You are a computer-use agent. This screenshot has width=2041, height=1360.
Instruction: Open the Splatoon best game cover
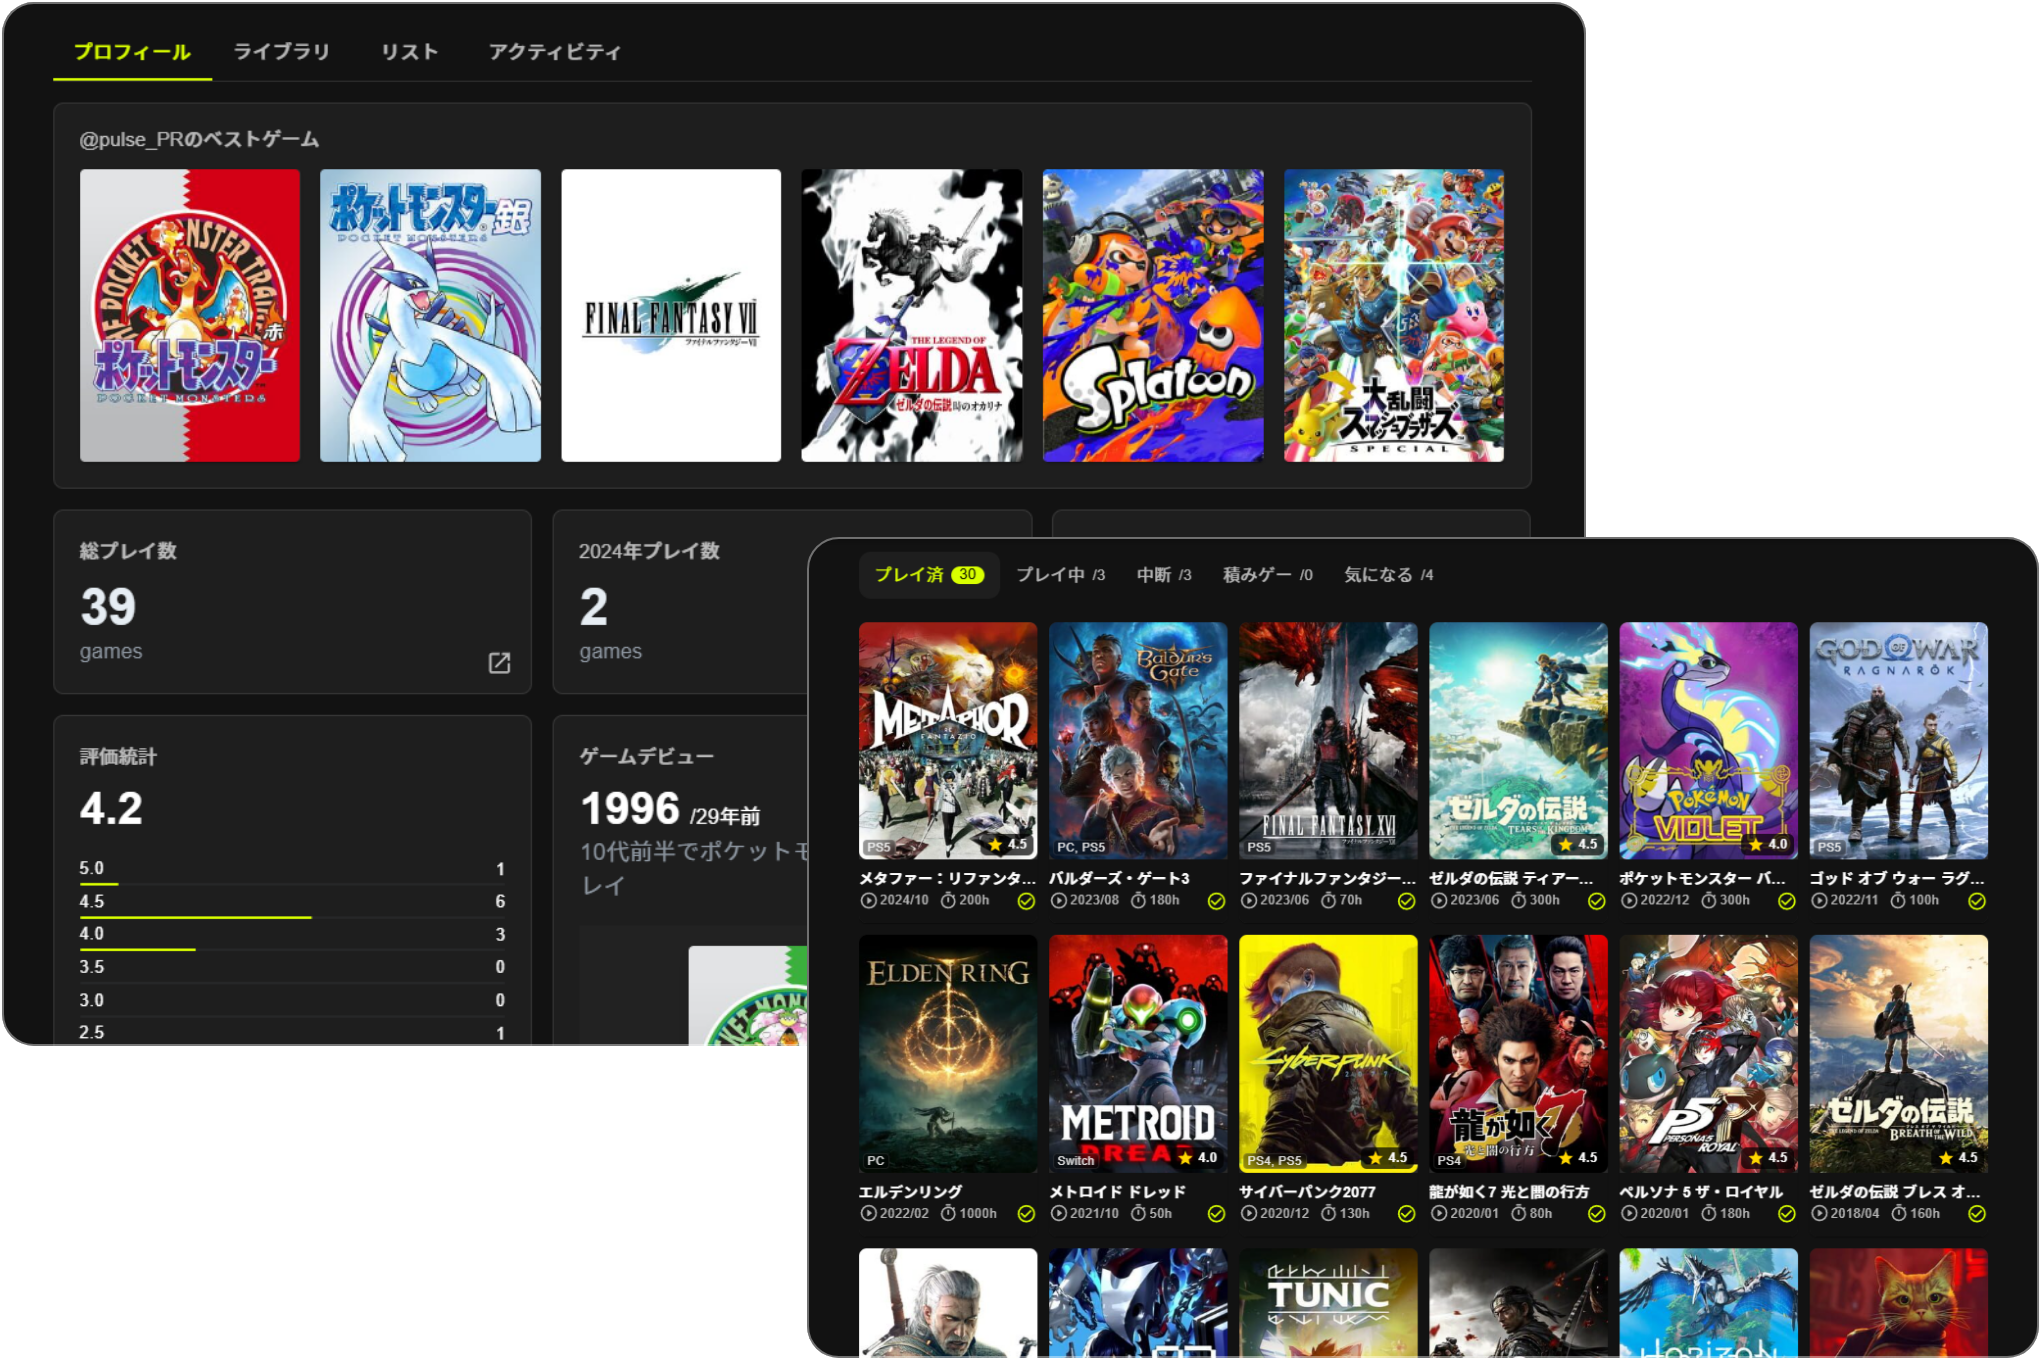click(1153, 315)
